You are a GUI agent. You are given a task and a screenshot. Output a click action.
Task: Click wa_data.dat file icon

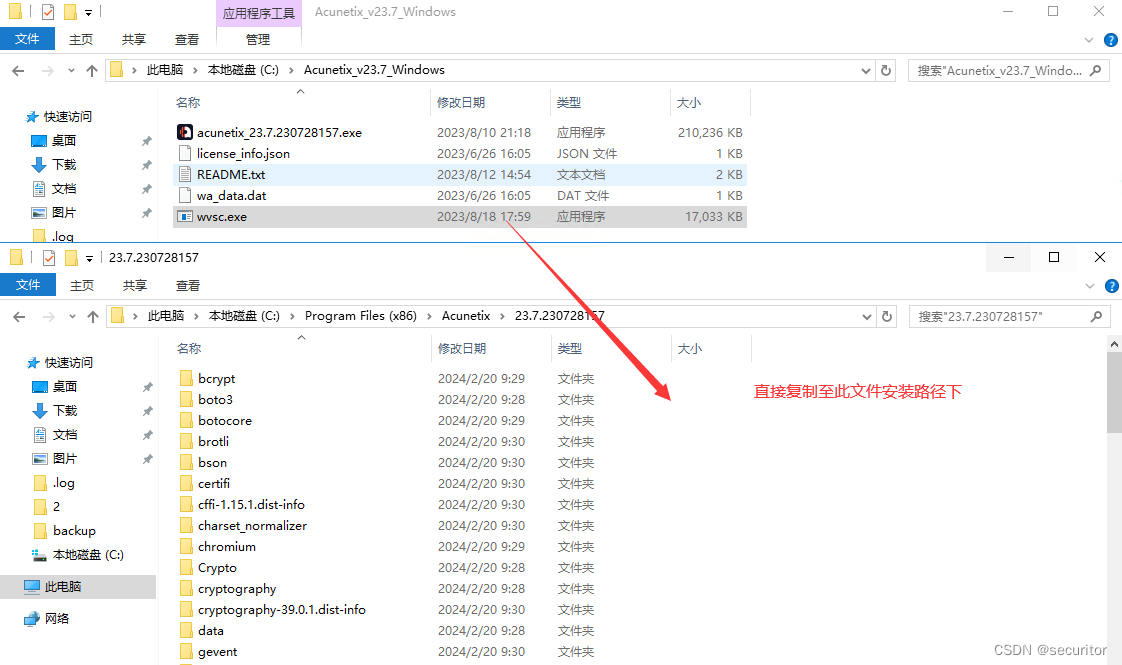[185, 195]
